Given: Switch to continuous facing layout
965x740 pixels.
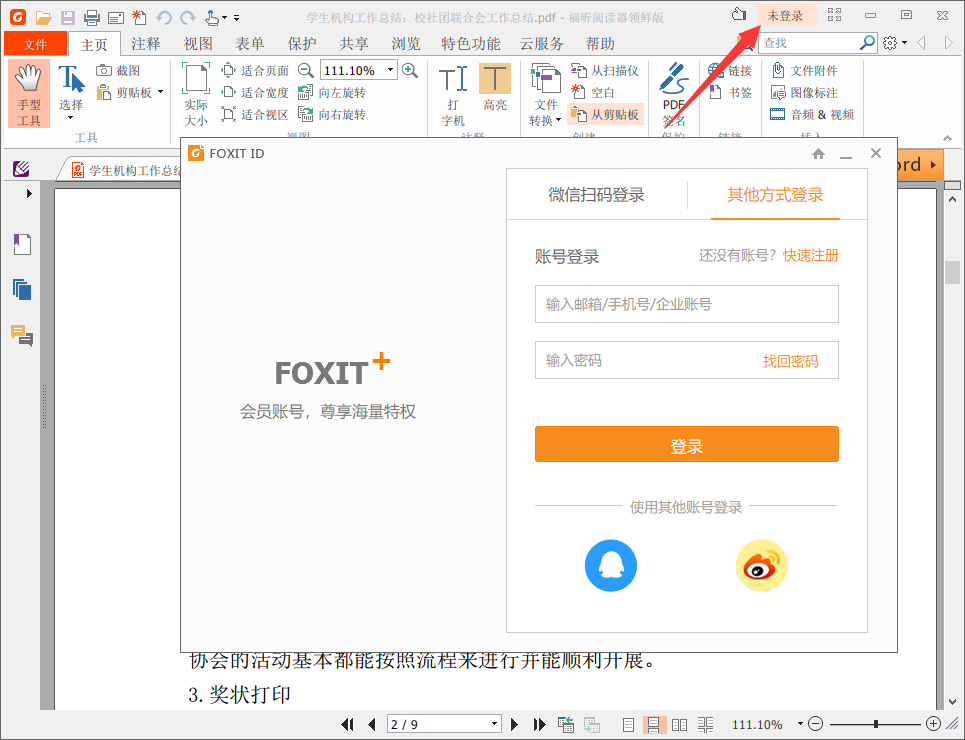Looking at the screenshot, I should 705,725.
